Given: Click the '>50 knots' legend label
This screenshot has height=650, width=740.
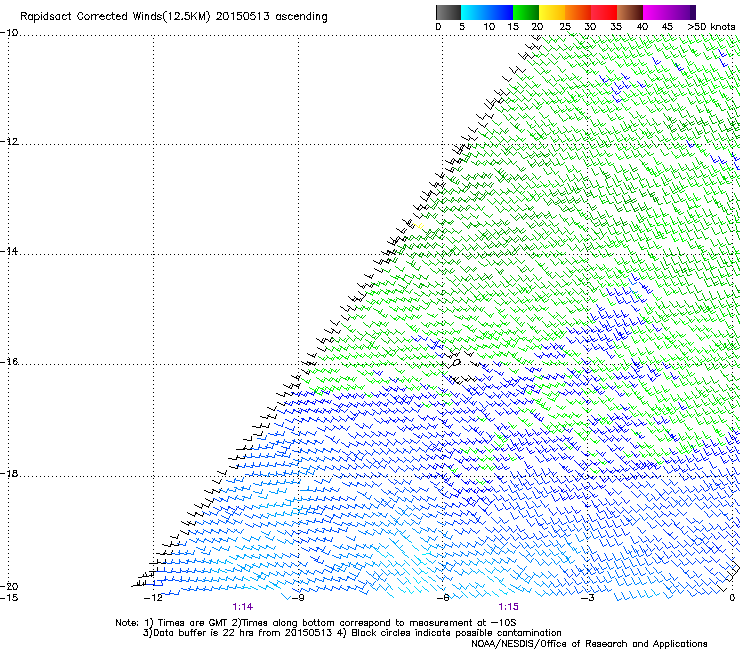Looking at the screenshot, I should 711,27.
